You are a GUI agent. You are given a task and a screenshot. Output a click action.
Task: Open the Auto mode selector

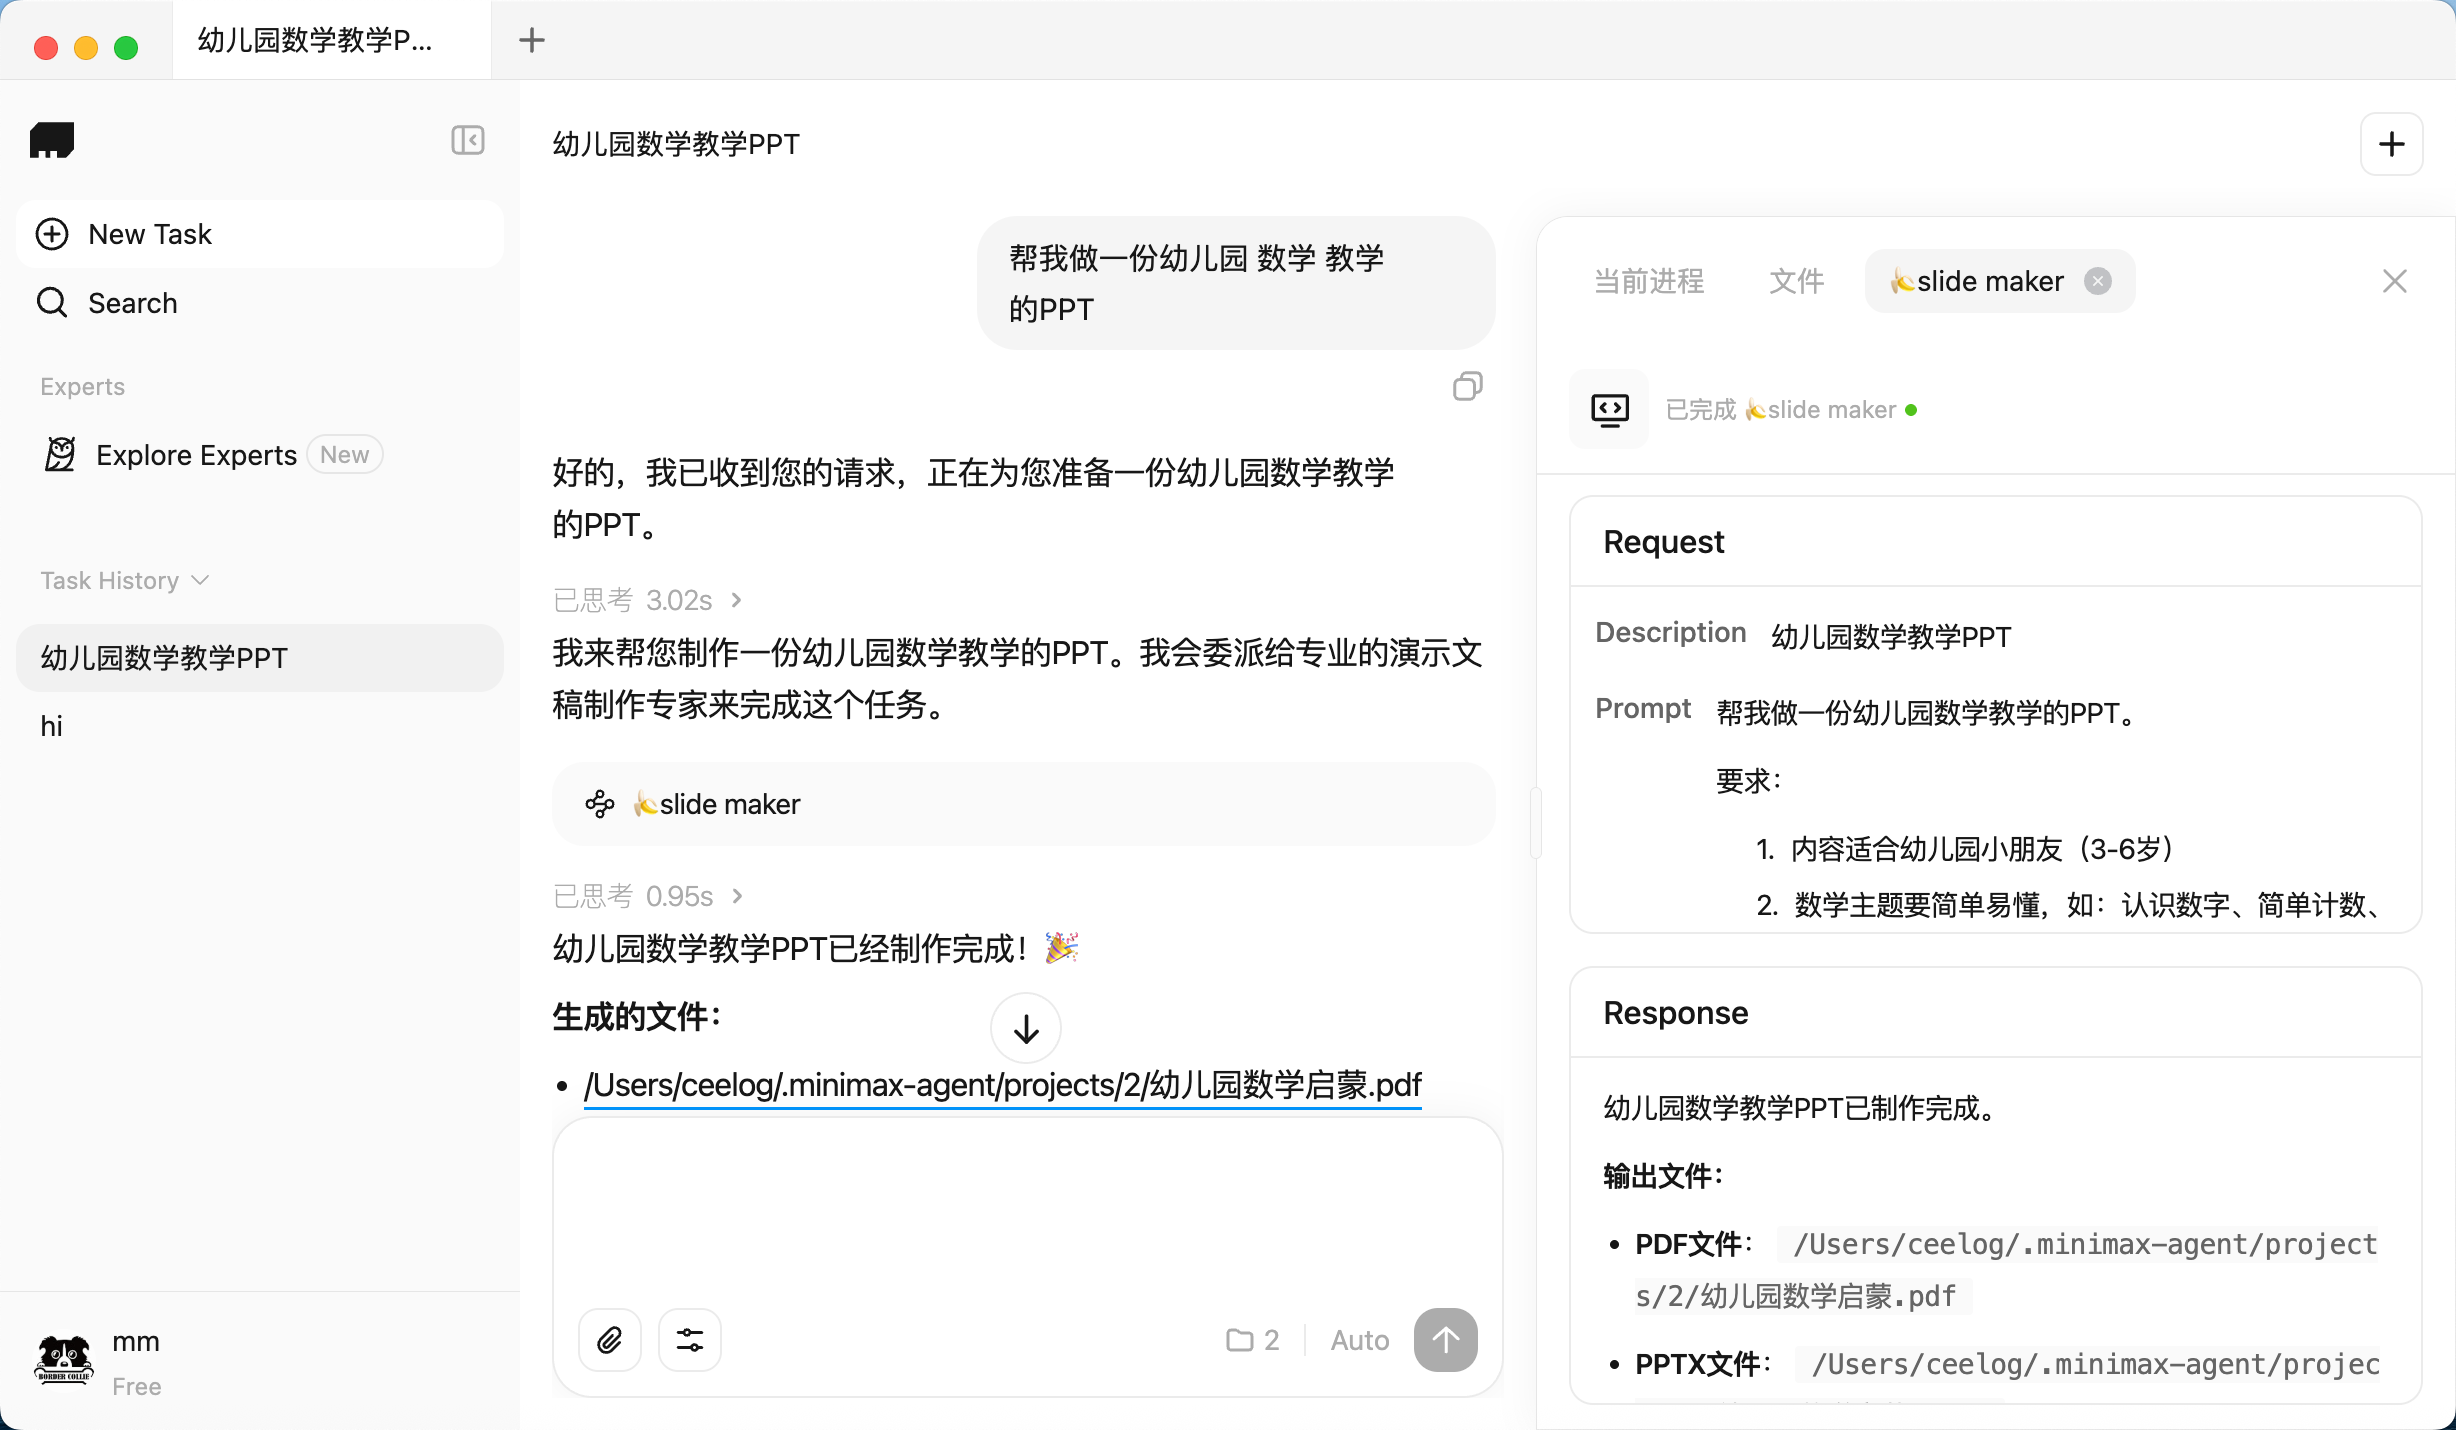pos(1359,1340)
